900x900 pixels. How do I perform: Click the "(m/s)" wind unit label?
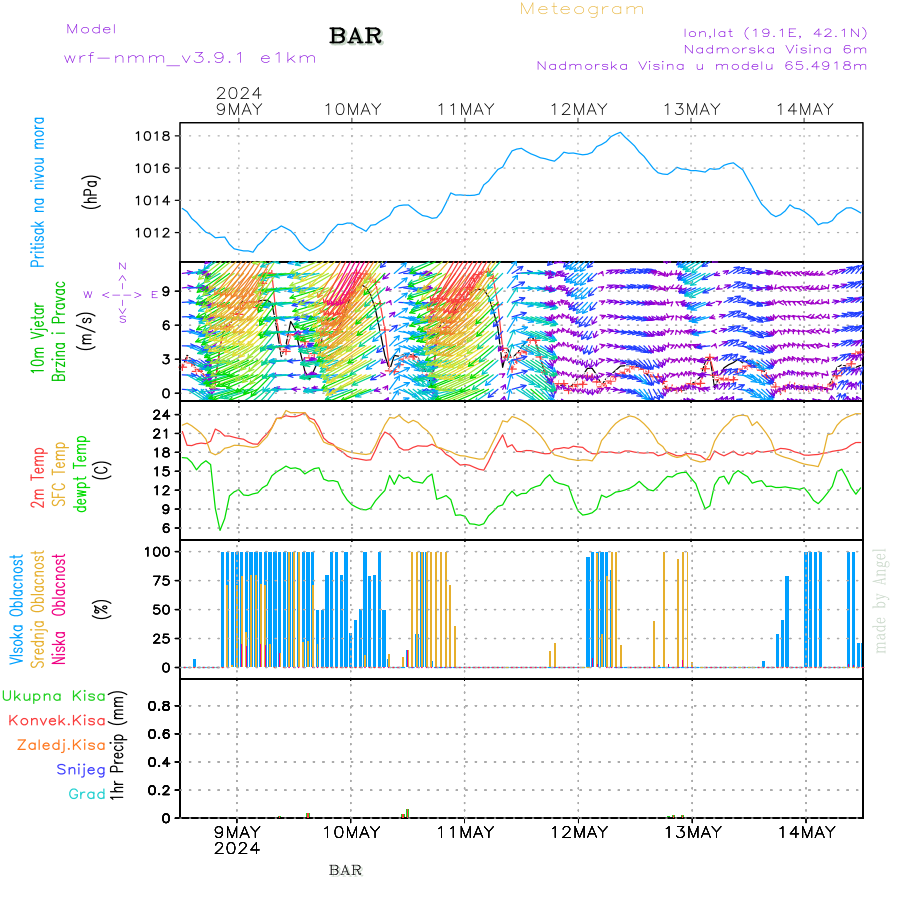(x=86, y=331)
